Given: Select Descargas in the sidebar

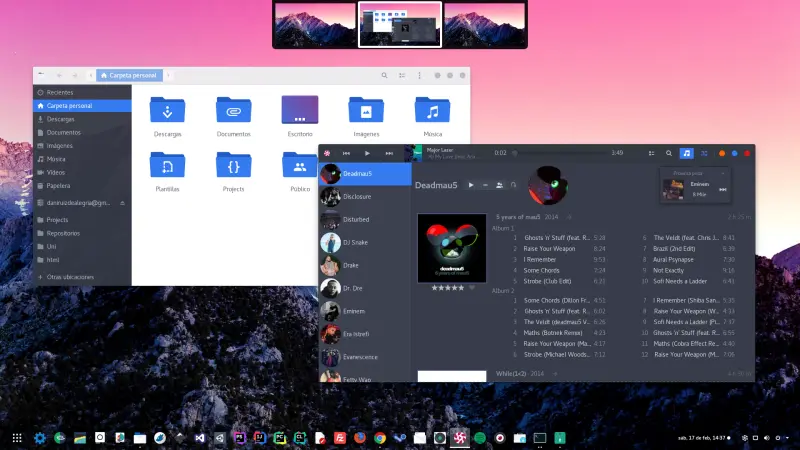Looking at the screenshot, I should click(82, 119).
